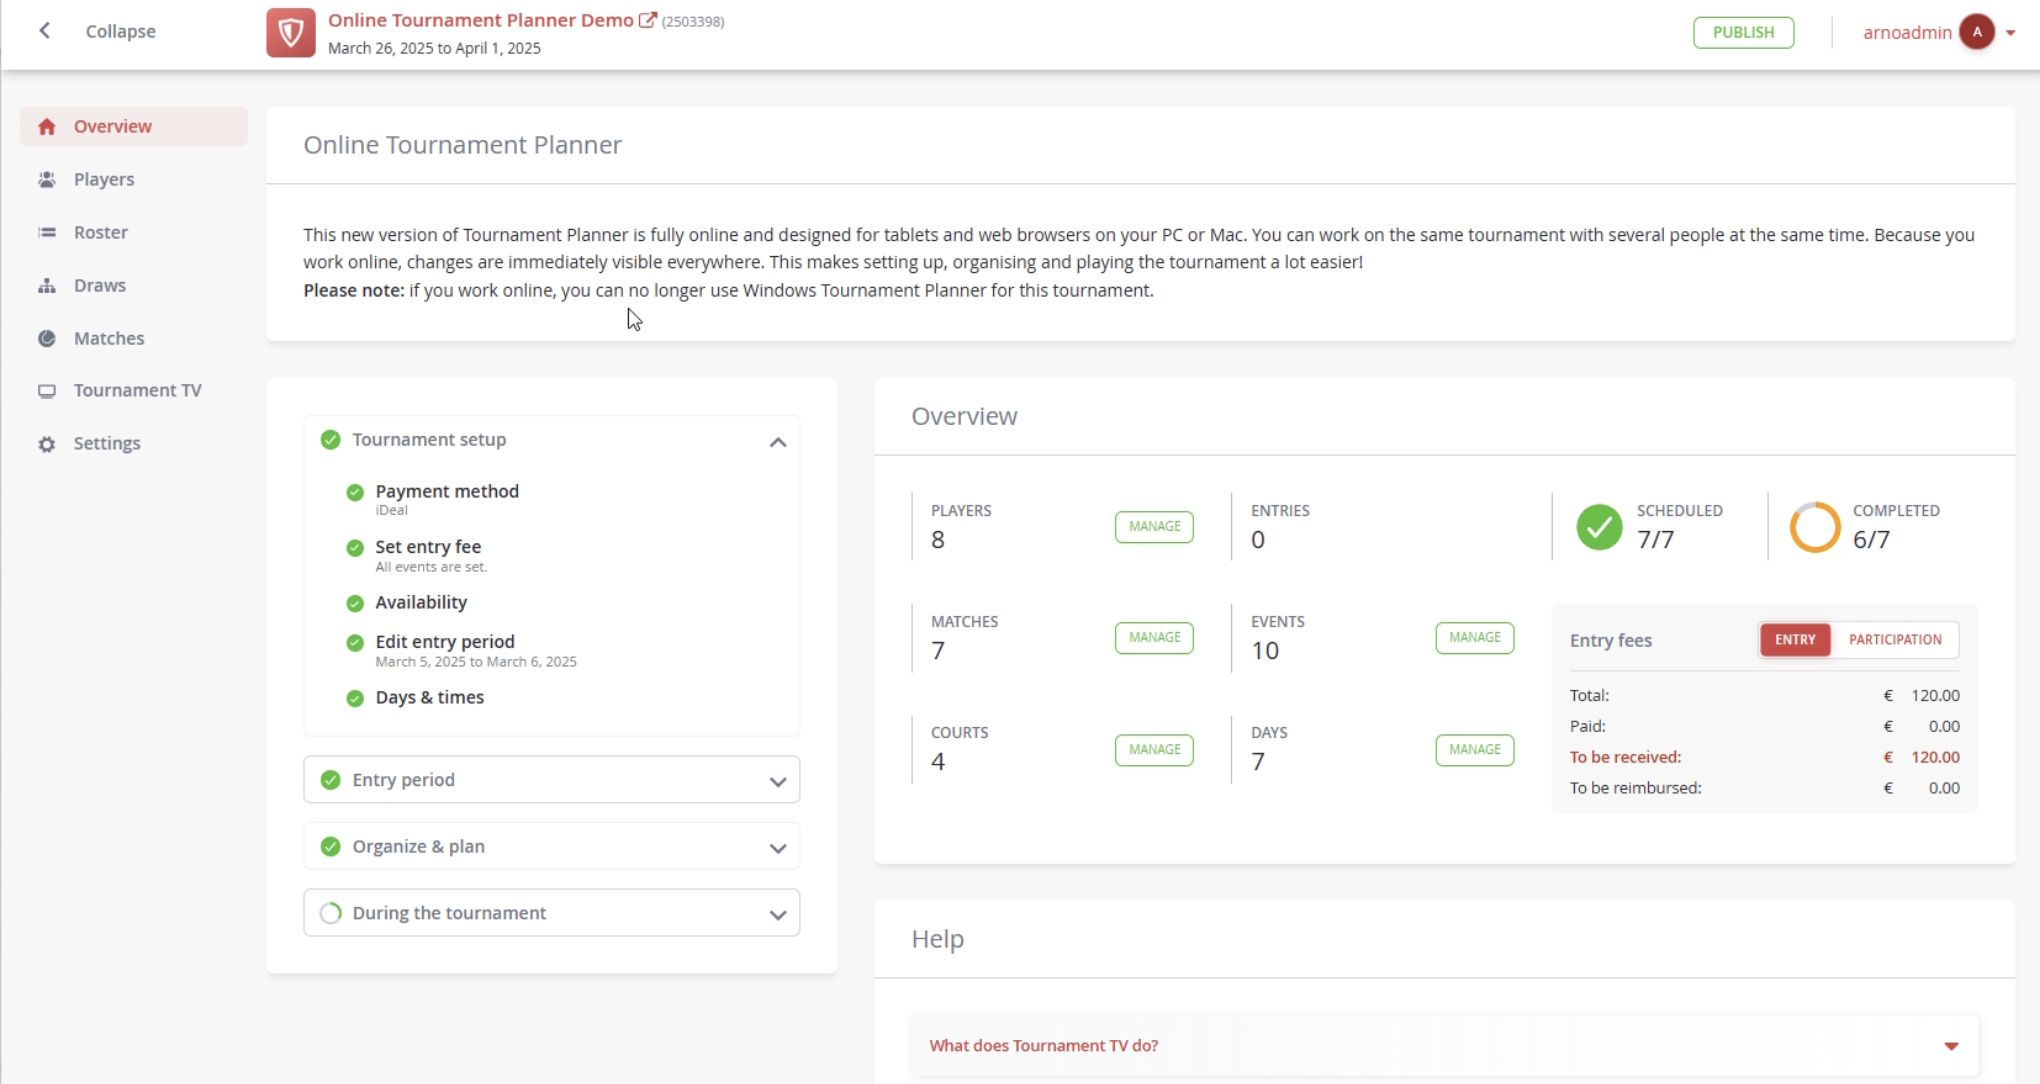Click the Players people icon

[x=46, y=180]
